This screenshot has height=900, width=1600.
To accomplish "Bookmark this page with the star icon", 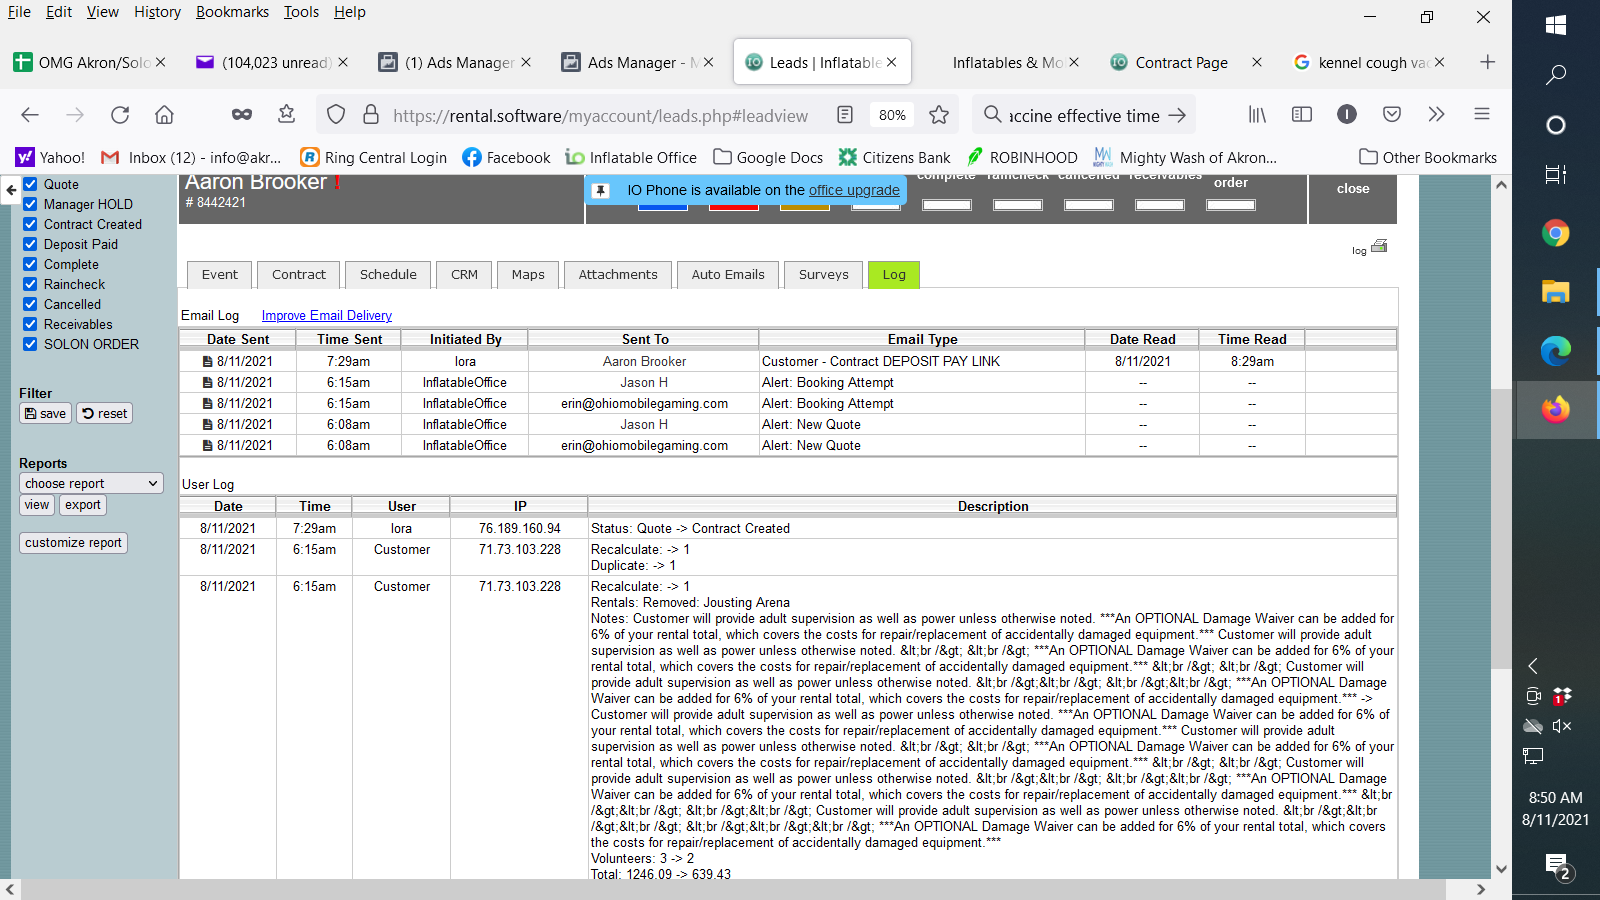I will [x=939, y=115].
